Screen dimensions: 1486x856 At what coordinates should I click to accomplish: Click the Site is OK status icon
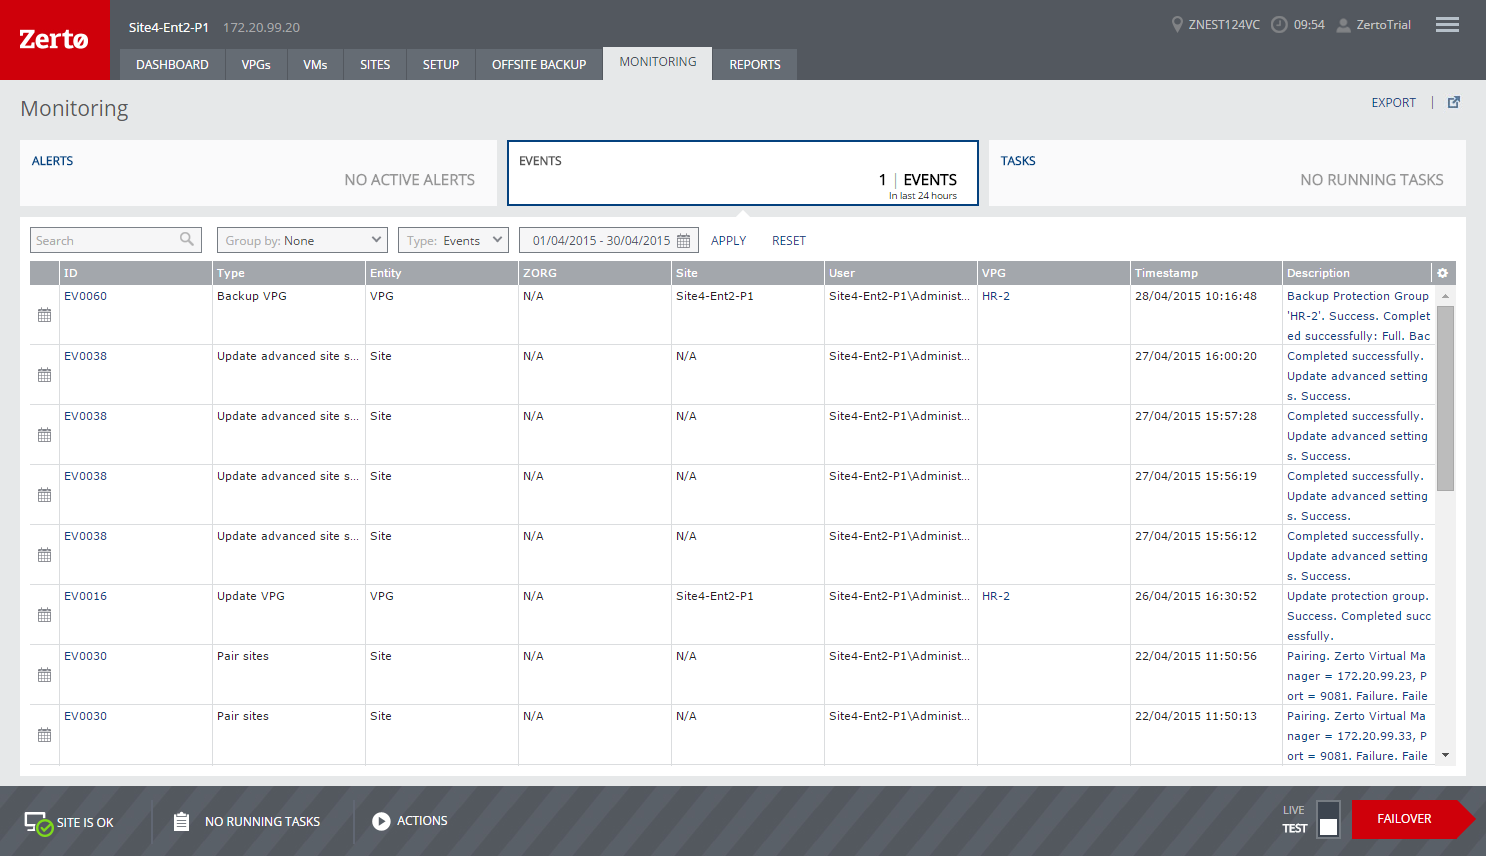point(38,823)
